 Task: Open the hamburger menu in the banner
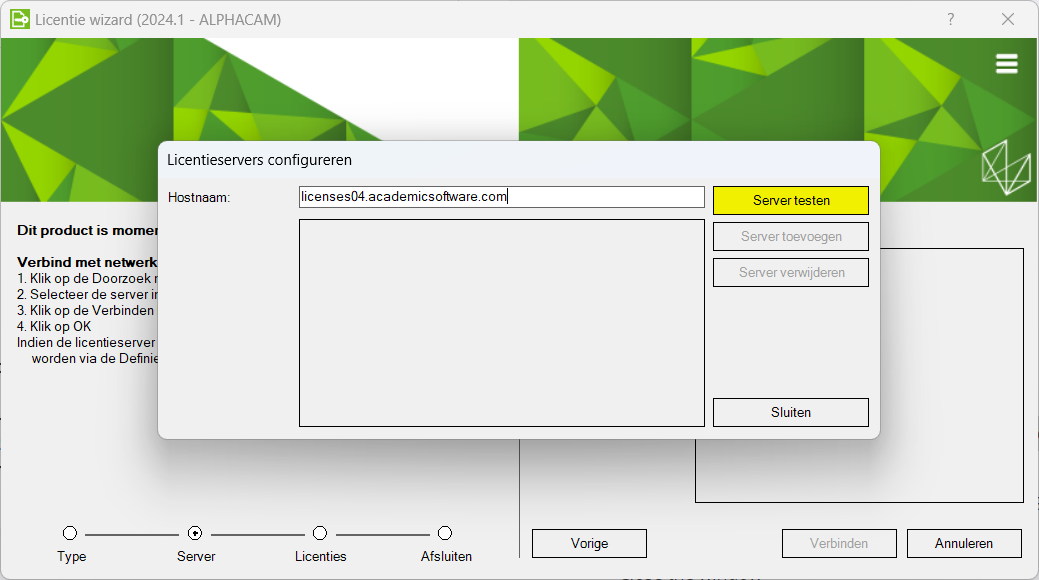coord(1005,62)
